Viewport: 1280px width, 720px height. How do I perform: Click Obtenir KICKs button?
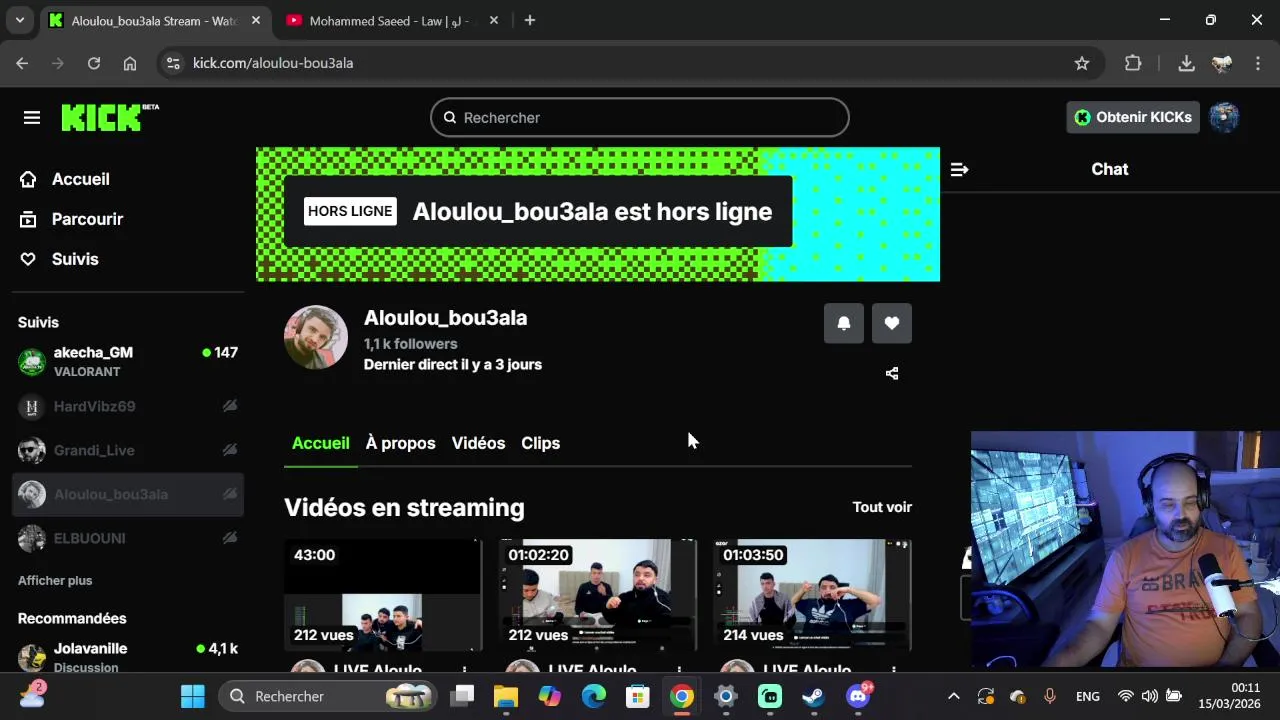(x=1133, y=117)
